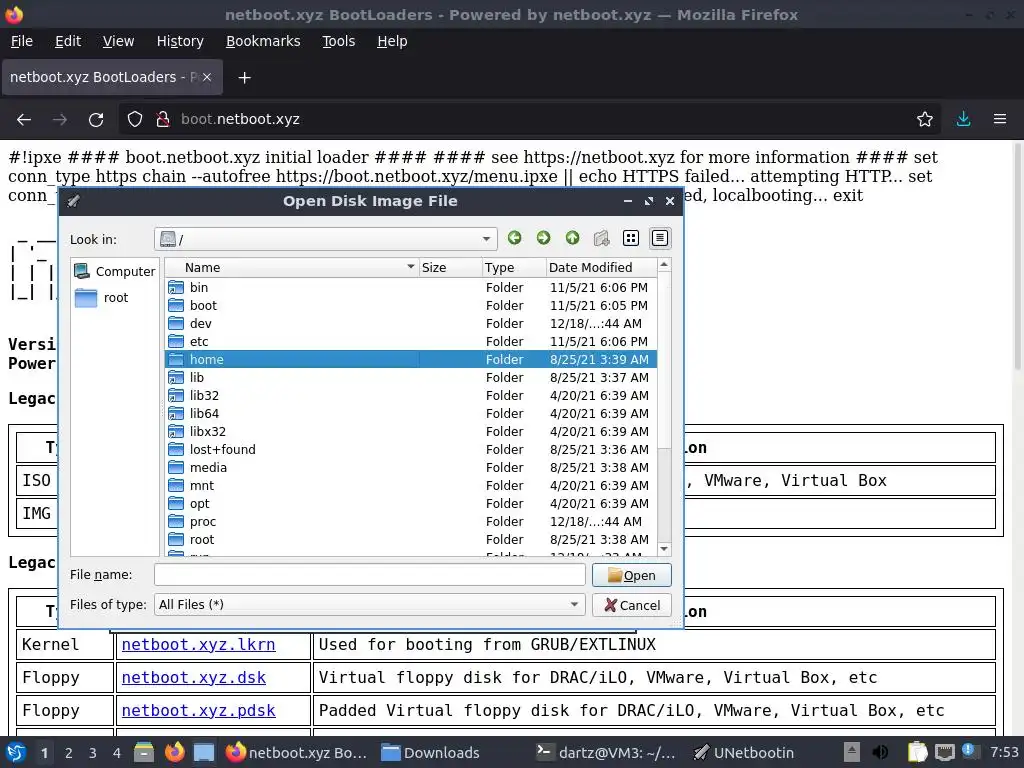Launch file manager from the taskbar

[144, 753]
